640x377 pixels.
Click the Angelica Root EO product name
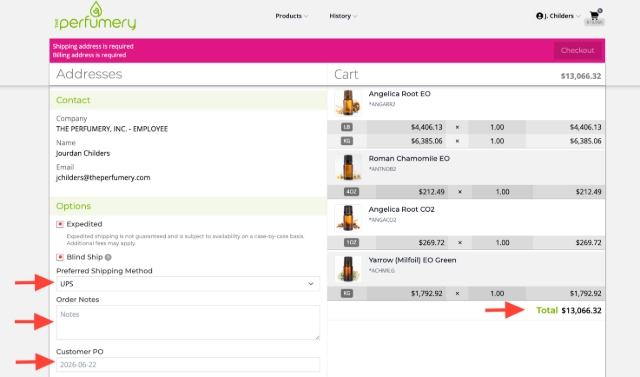(399, 94)
